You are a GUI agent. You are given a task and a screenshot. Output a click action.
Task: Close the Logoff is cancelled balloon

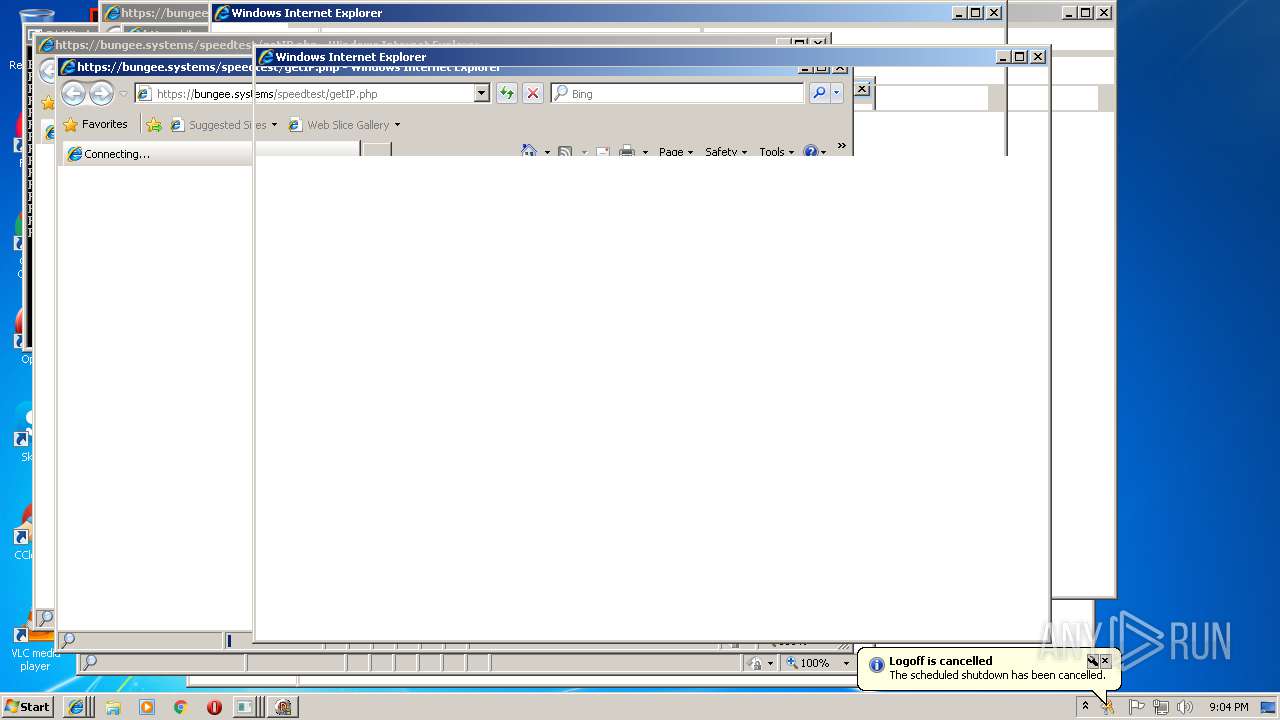point(1105,661)
